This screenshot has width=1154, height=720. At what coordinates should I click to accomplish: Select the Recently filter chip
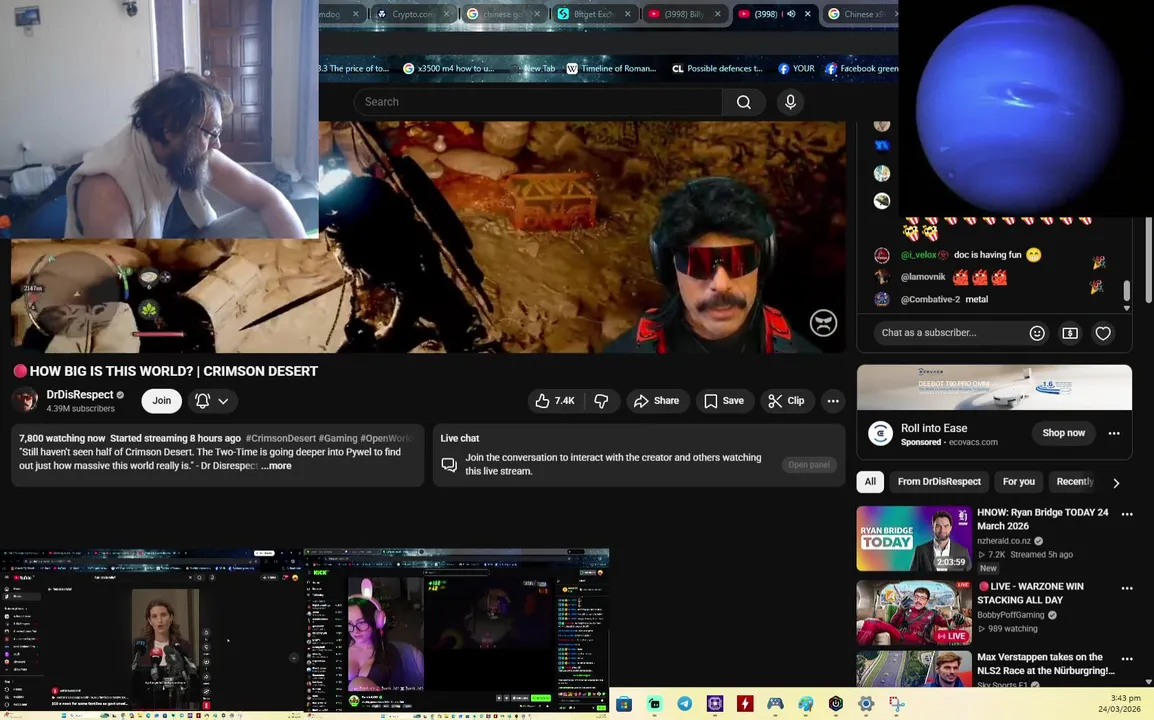(x=1075, y=481)
